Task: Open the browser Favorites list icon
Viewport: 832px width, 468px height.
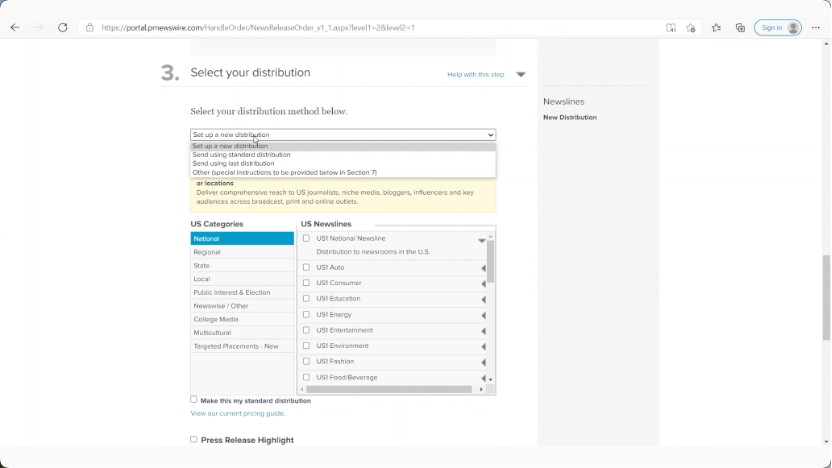Action: (x=716, y=28)
